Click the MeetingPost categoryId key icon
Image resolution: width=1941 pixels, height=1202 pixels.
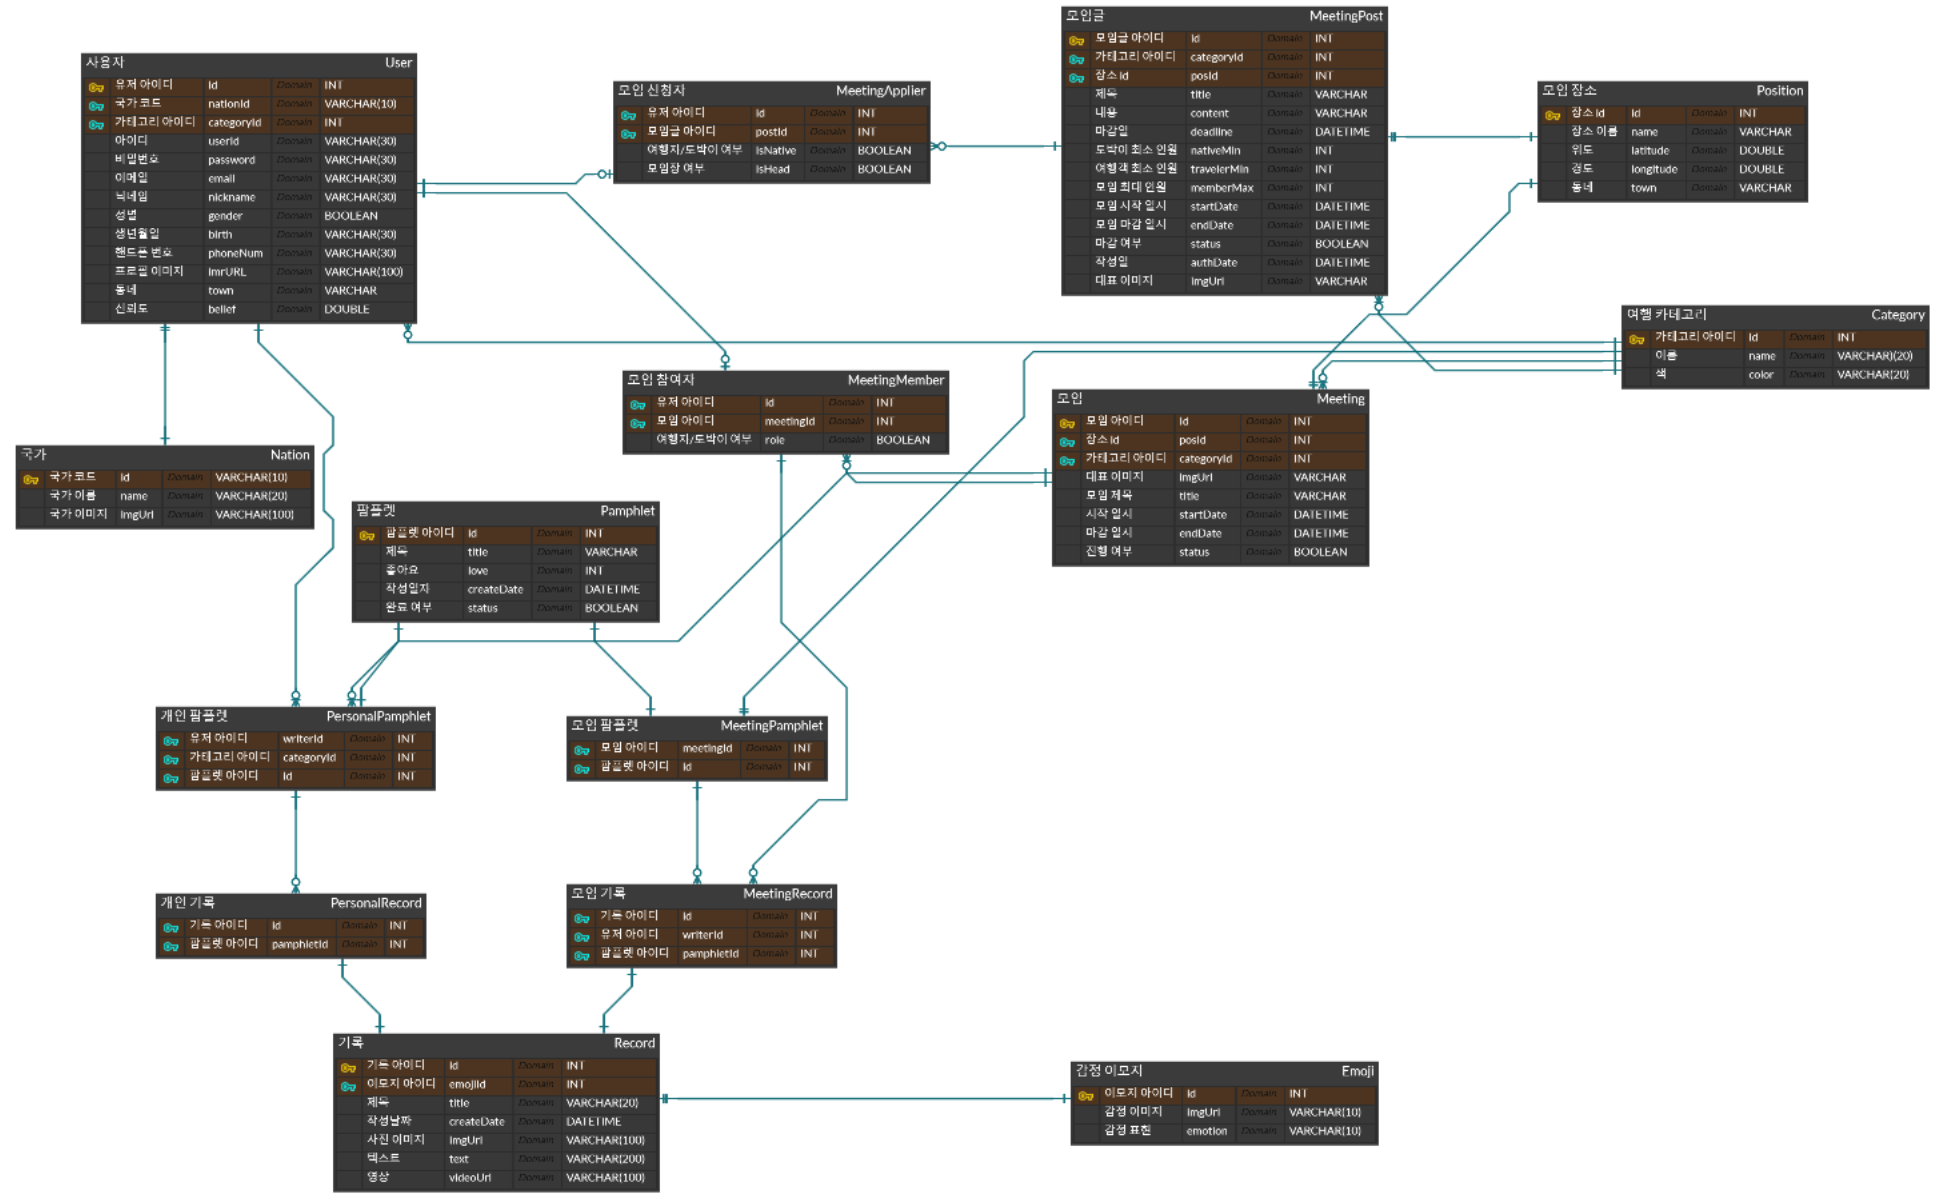click(1076, 59)
